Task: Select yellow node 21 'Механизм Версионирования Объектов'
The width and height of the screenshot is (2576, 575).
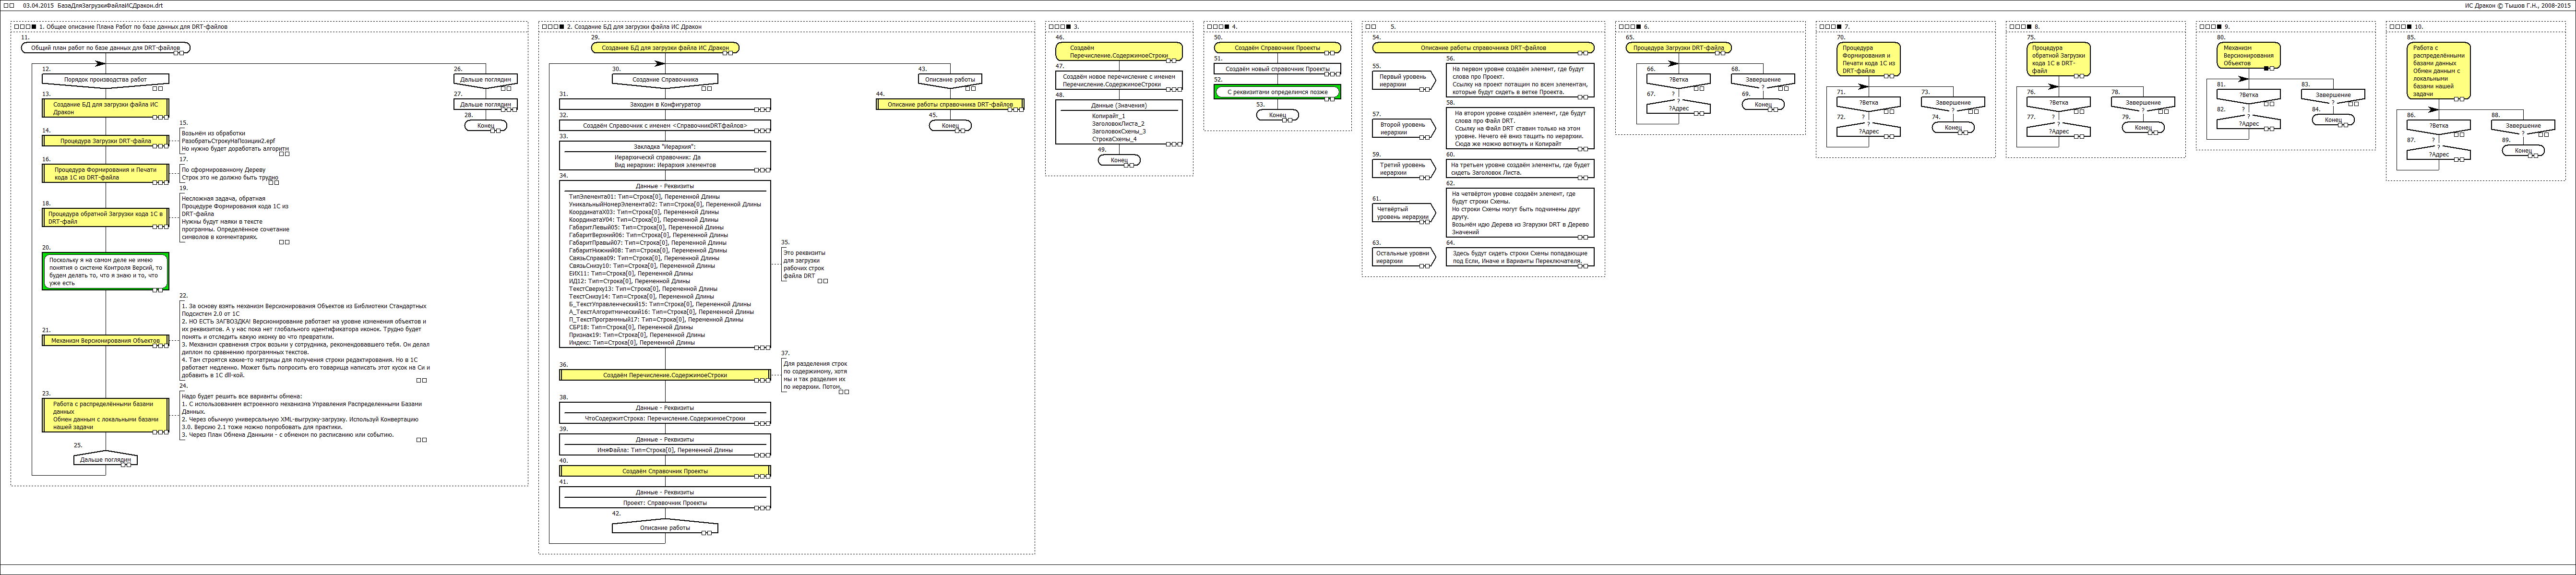Action: coord(105,340)
